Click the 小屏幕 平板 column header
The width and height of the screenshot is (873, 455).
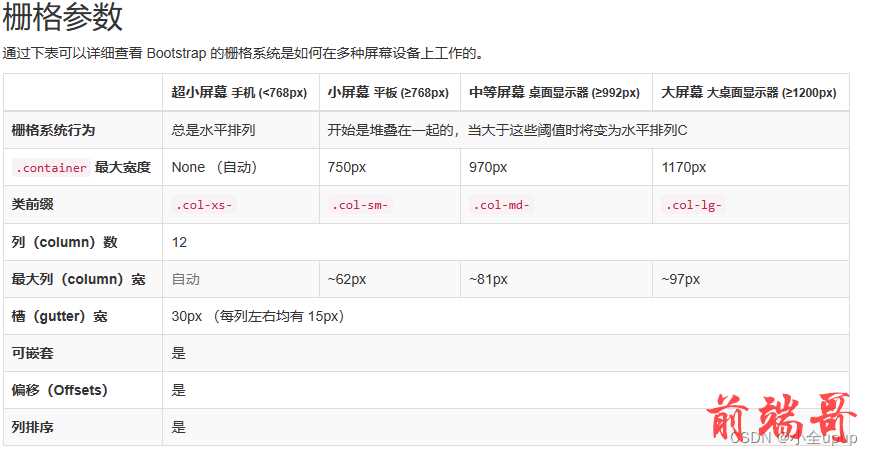(x=388, y=92)
